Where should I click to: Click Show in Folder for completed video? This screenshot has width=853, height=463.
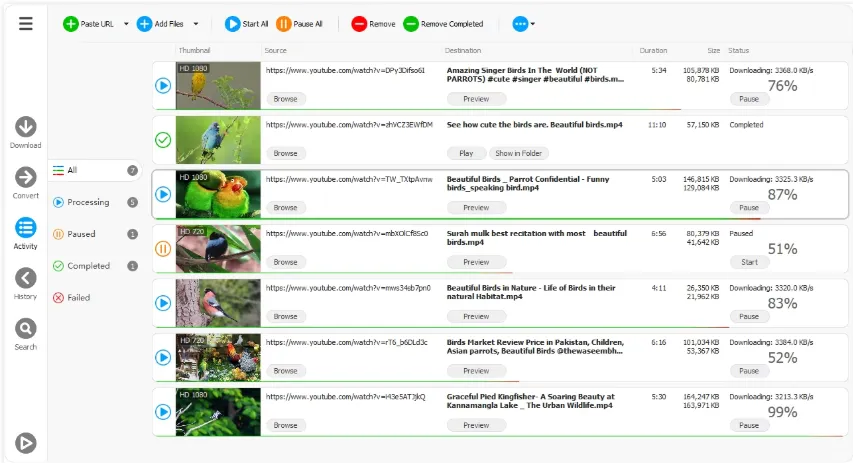click(x=518, y=153)
